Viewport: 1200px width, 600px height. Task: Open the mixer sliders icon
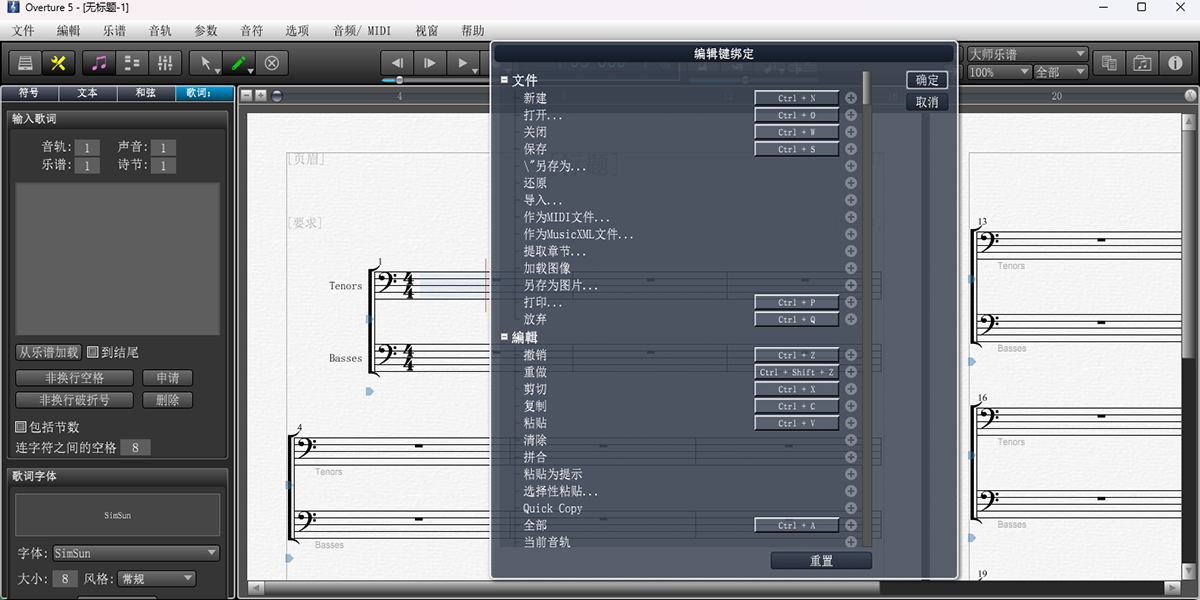pyautogui.click(x=165, y=63)
